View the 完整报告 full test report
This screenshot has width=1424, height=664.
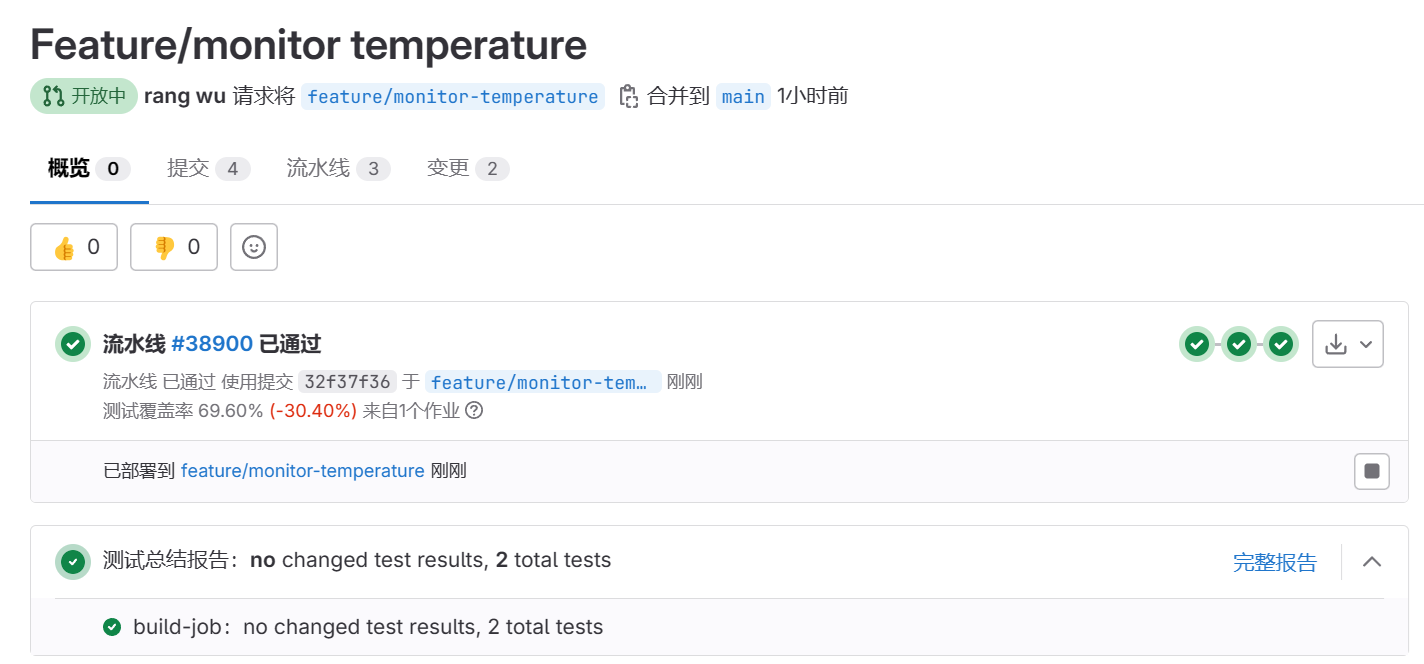(1275, 562)
